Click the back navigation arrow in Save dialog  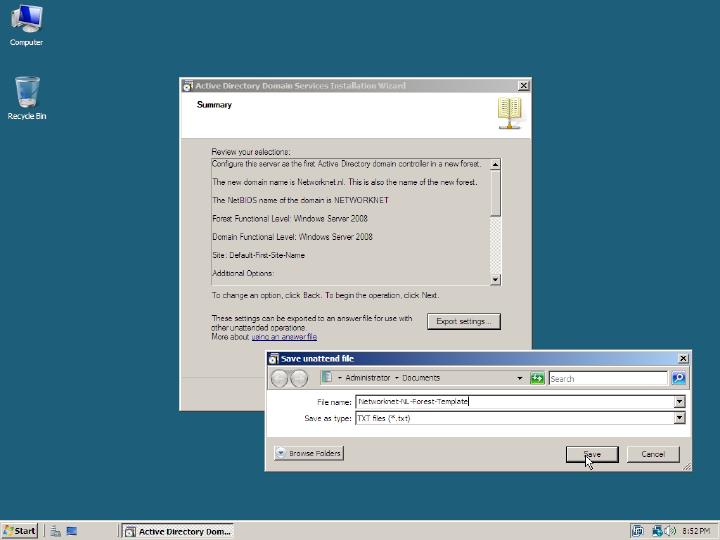tap(279, 378)
